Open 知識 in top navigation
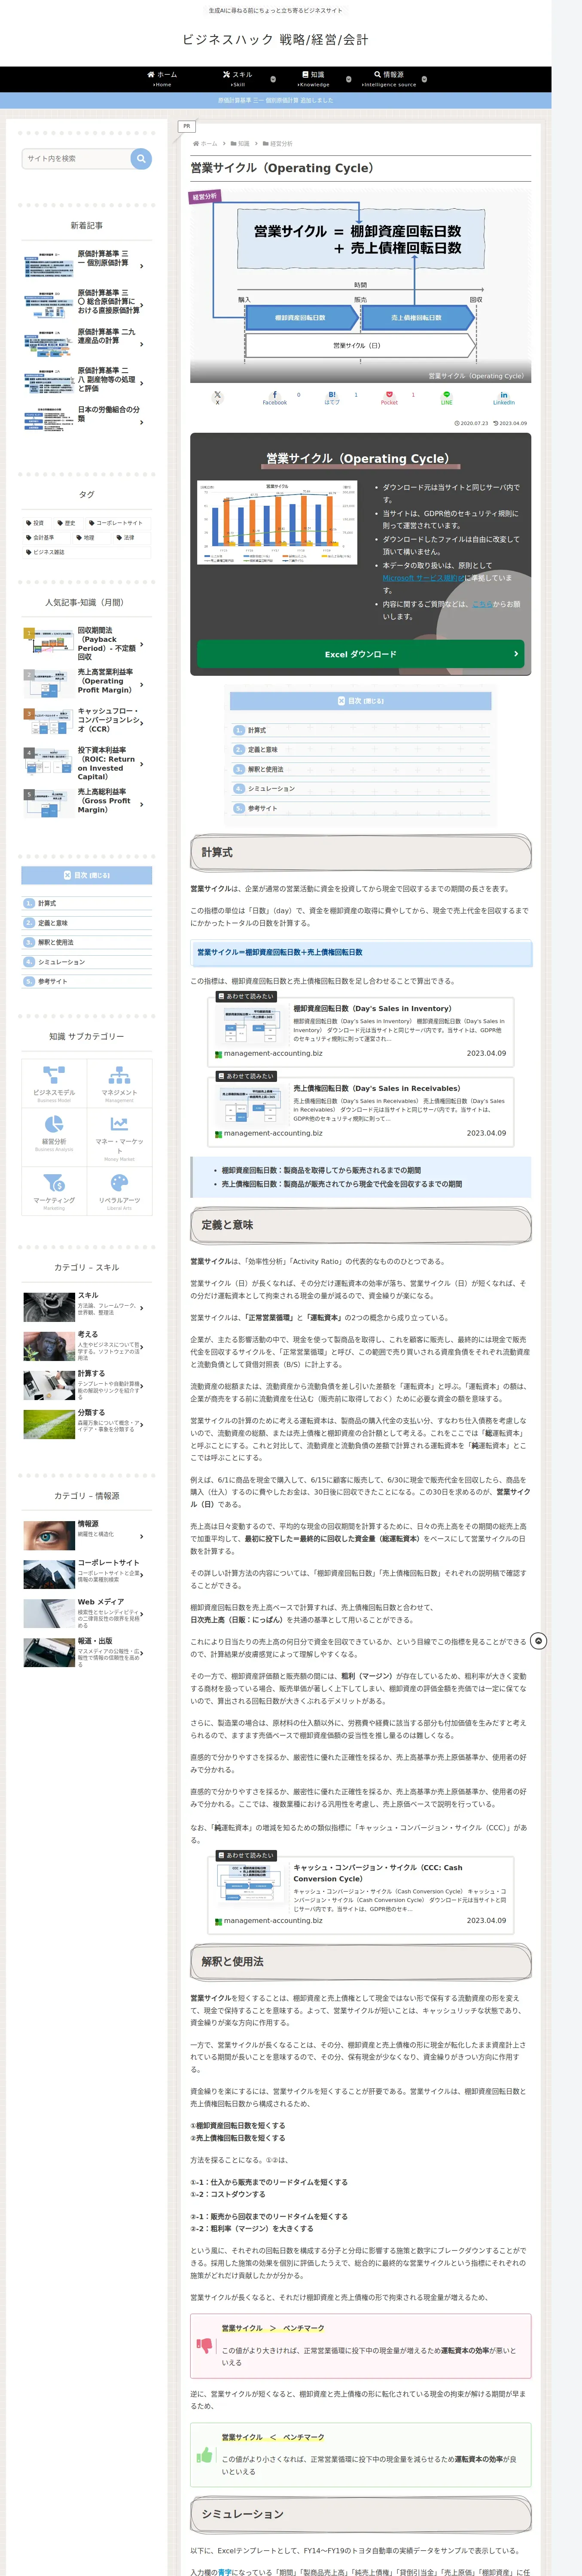The height and width of the screenshot is (2576, 582). [x=313, y=79]
